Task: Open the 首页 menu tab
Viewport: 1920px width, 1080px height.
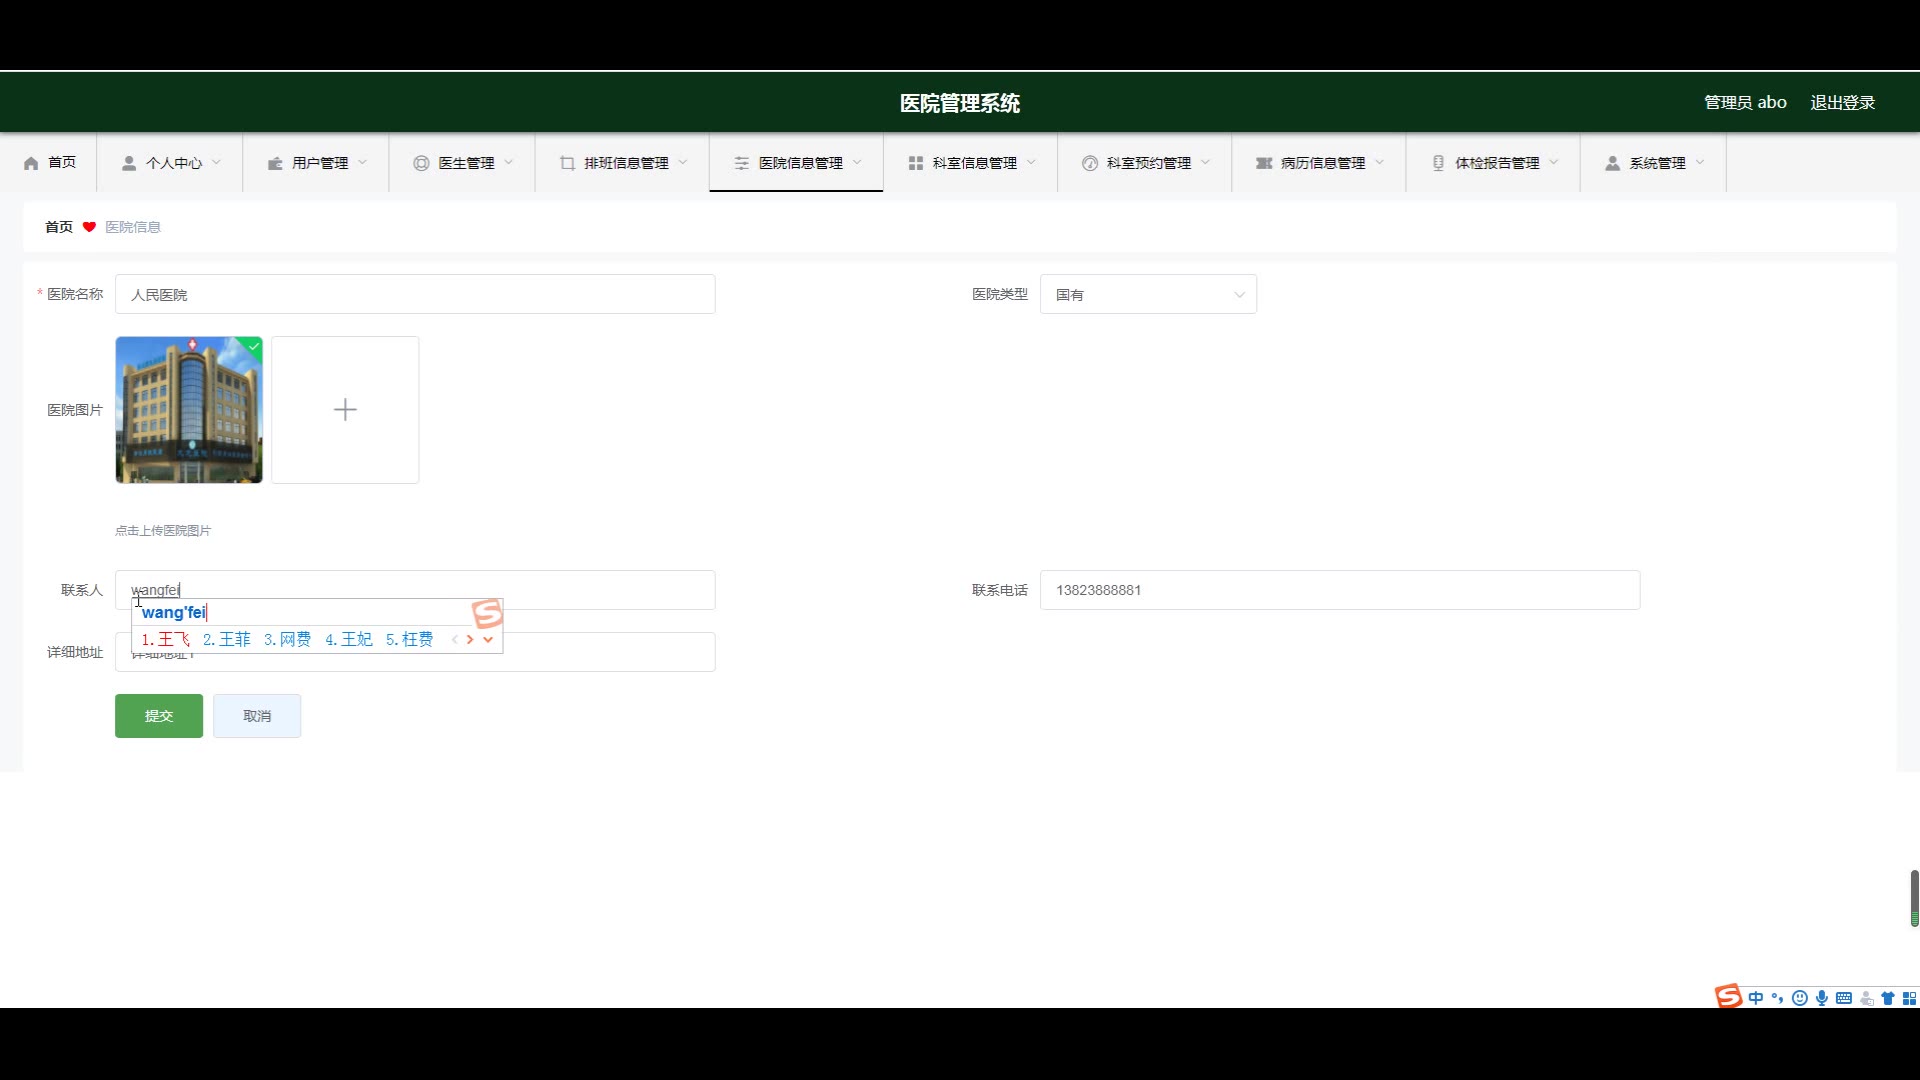Action: coord(50,163)
